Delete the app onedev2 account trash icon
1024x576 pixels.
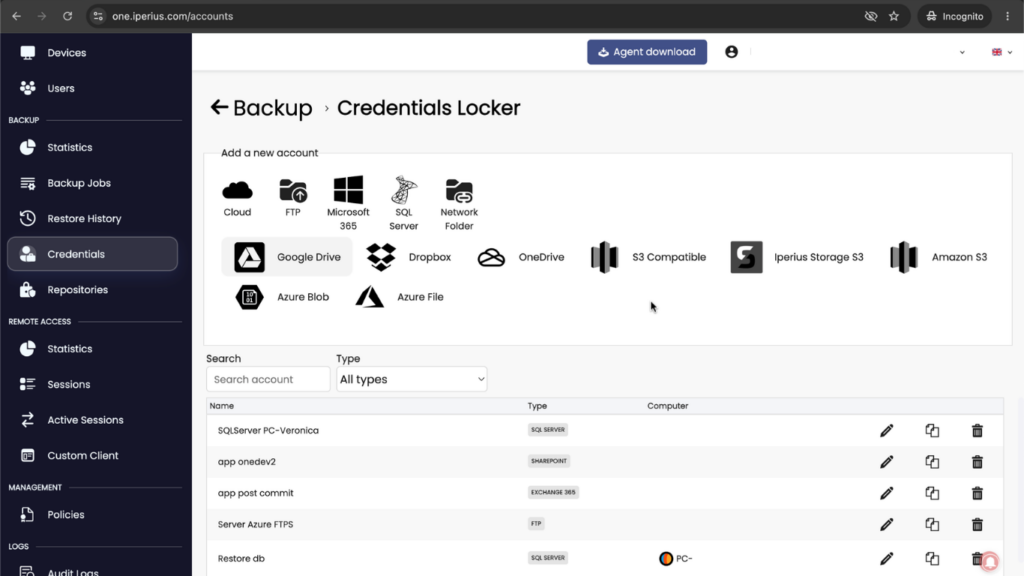[x=977, y=462]
